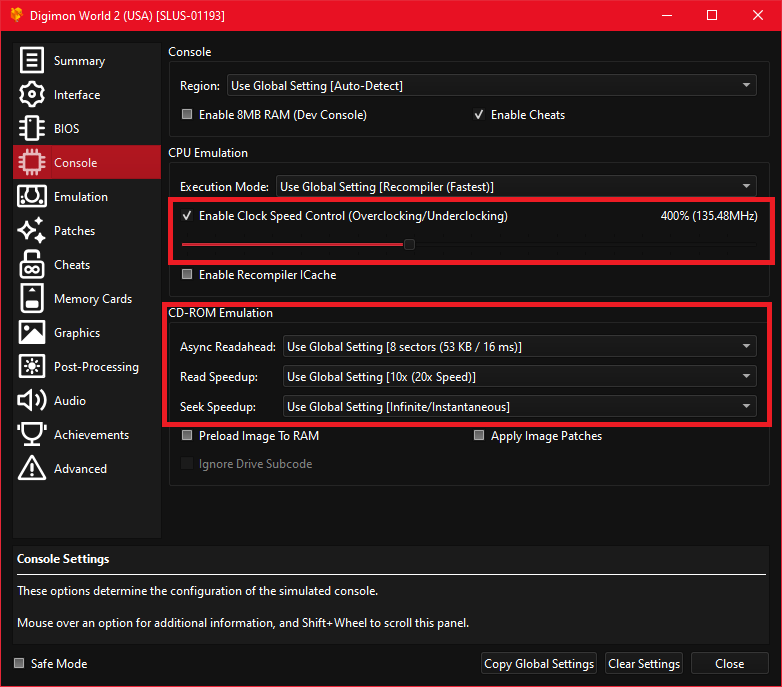Image resolution: width=782 pixels, height=687 pixels.
Task: Open the Cheats icon in sidebar
Action: (x=32, y=264)
